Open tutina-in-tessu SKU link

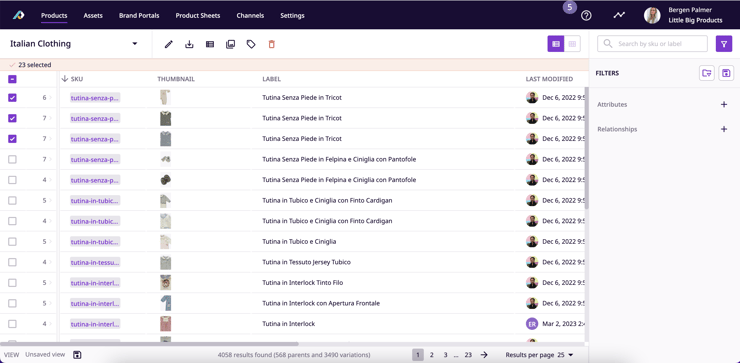coord(95,262)
